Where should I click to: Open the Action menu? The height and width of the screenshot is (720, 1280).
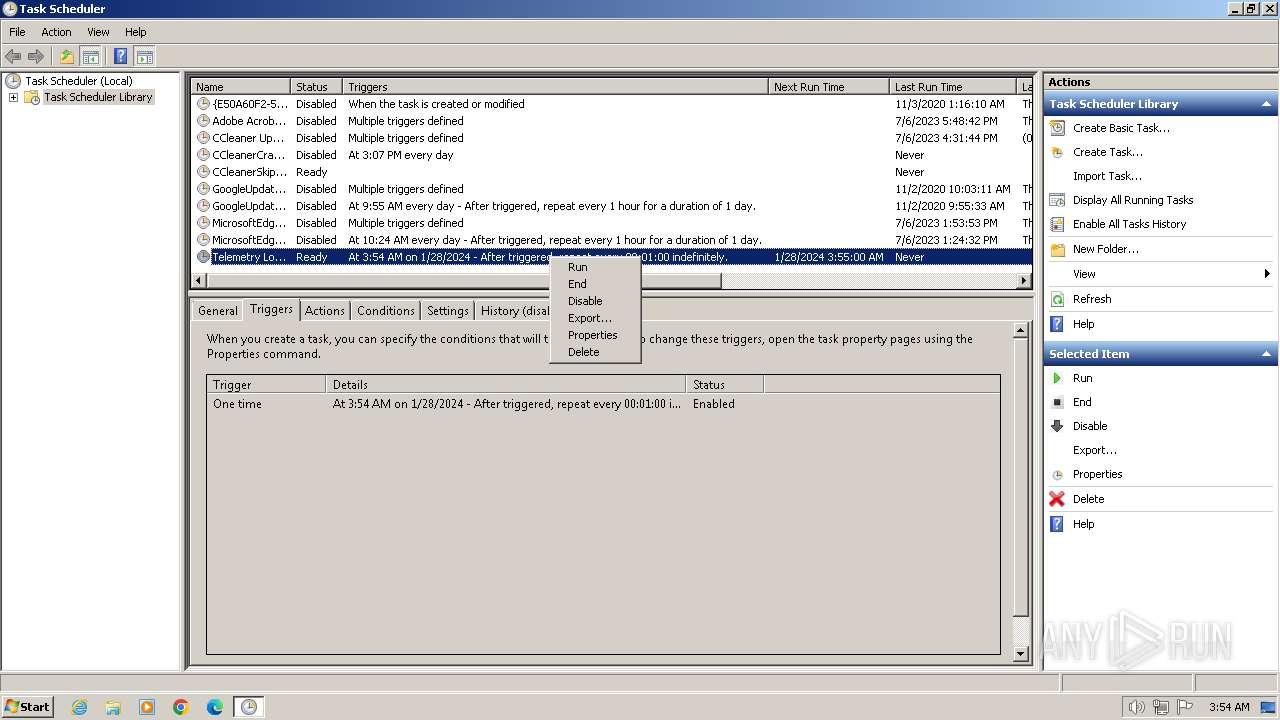[56, 32]
